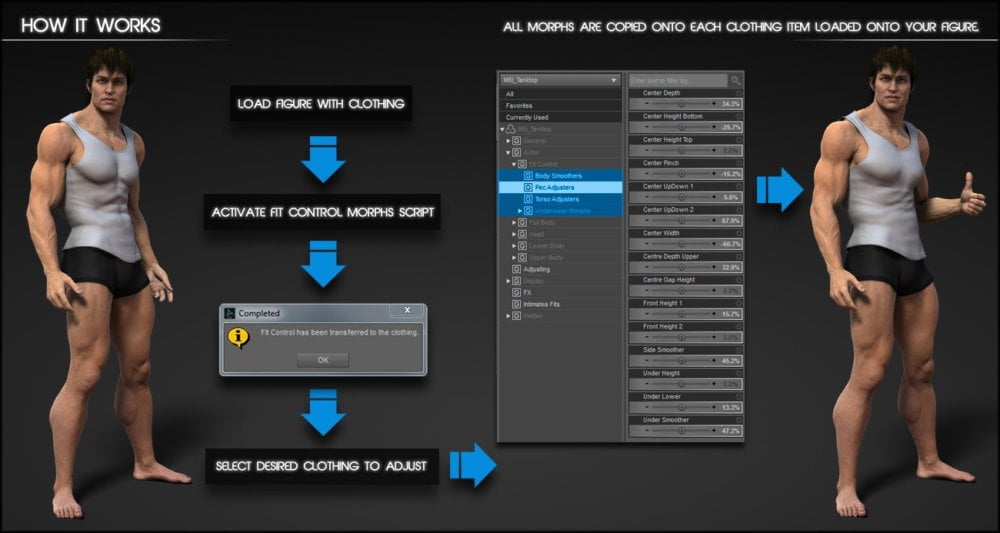The height and width of the screenshot is (533, 1000).
Task: Click the magnifier search icon beside filter field
Action: point(736,80)
